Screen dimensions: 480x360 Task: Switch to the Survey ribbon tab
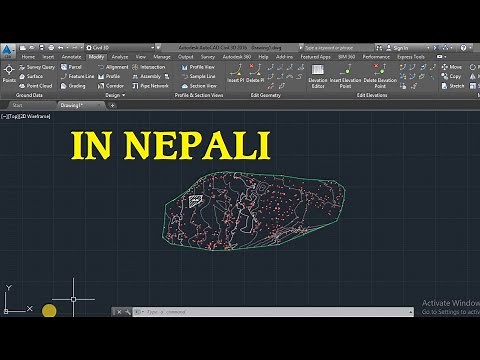[208, 57]
